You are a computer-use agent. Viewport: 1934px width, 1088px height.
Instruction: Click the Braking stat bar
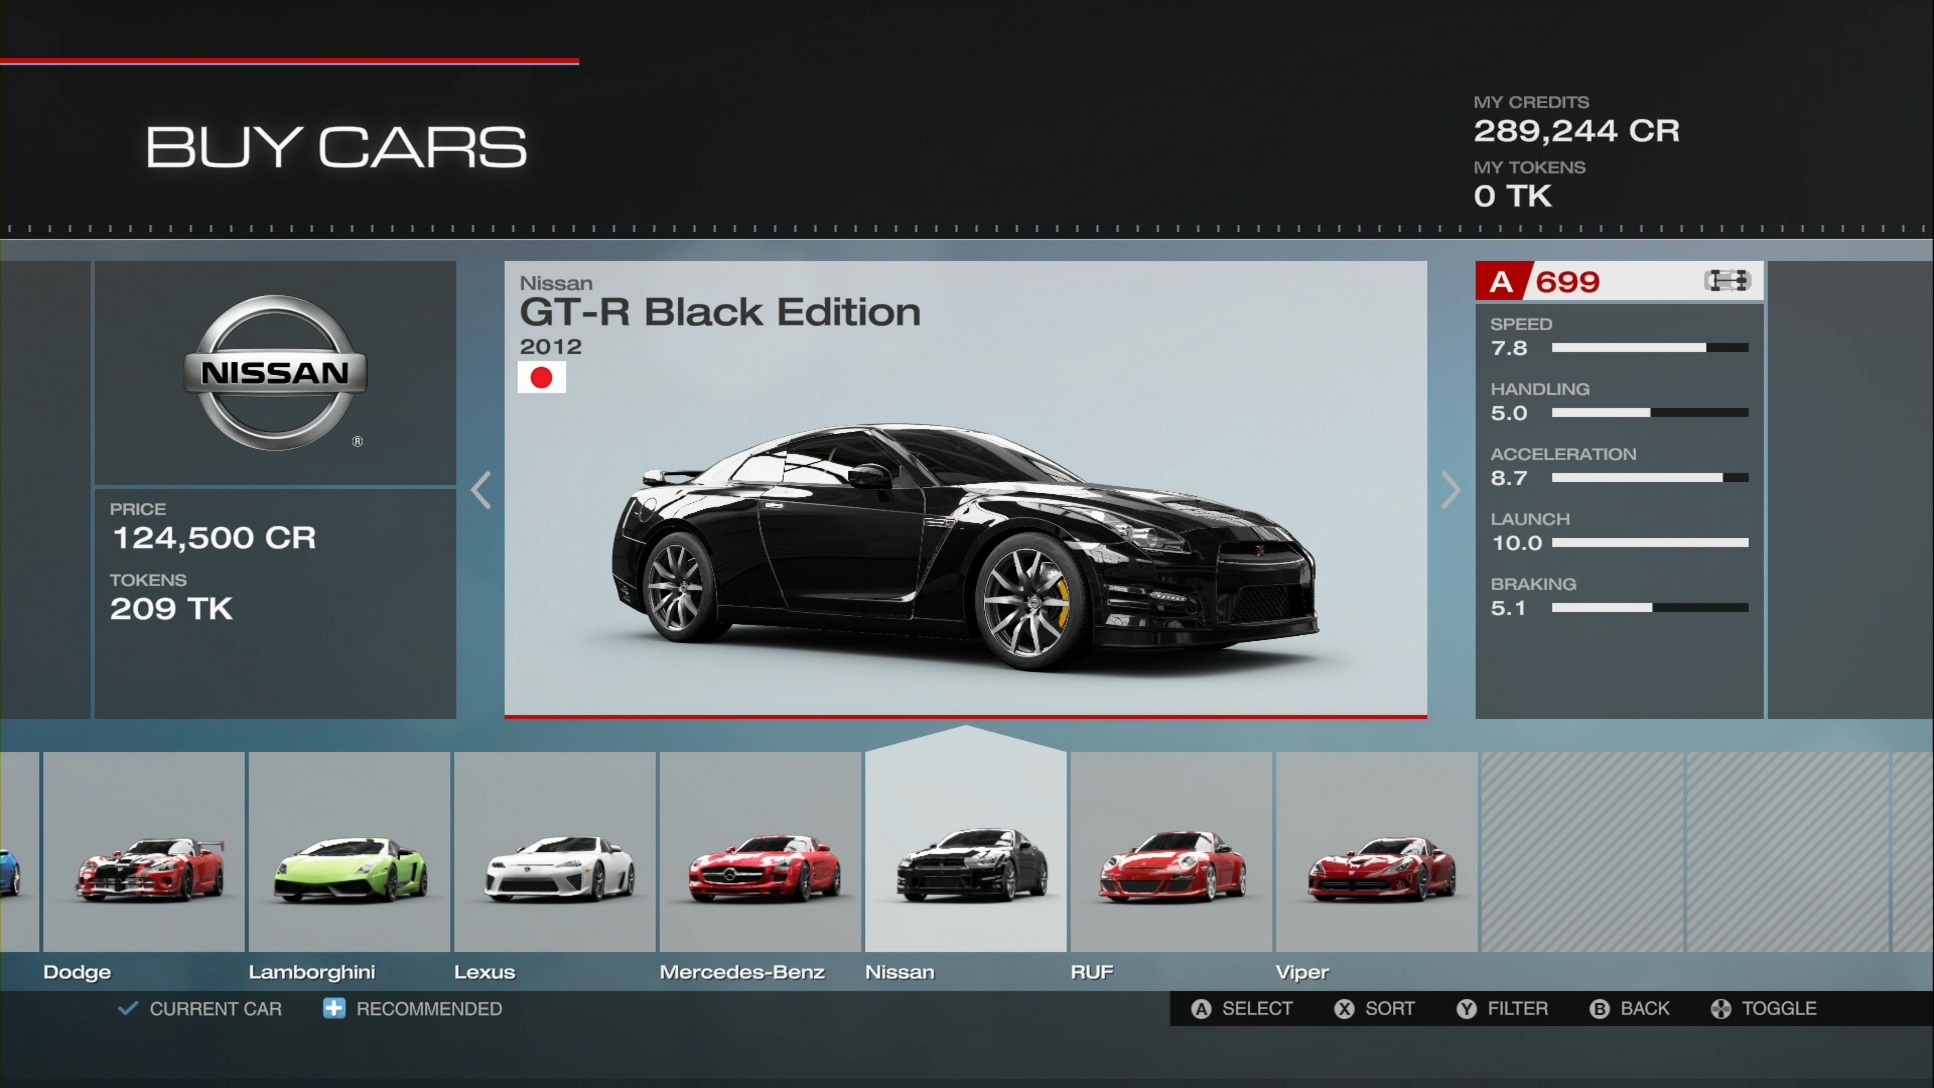1650,608
